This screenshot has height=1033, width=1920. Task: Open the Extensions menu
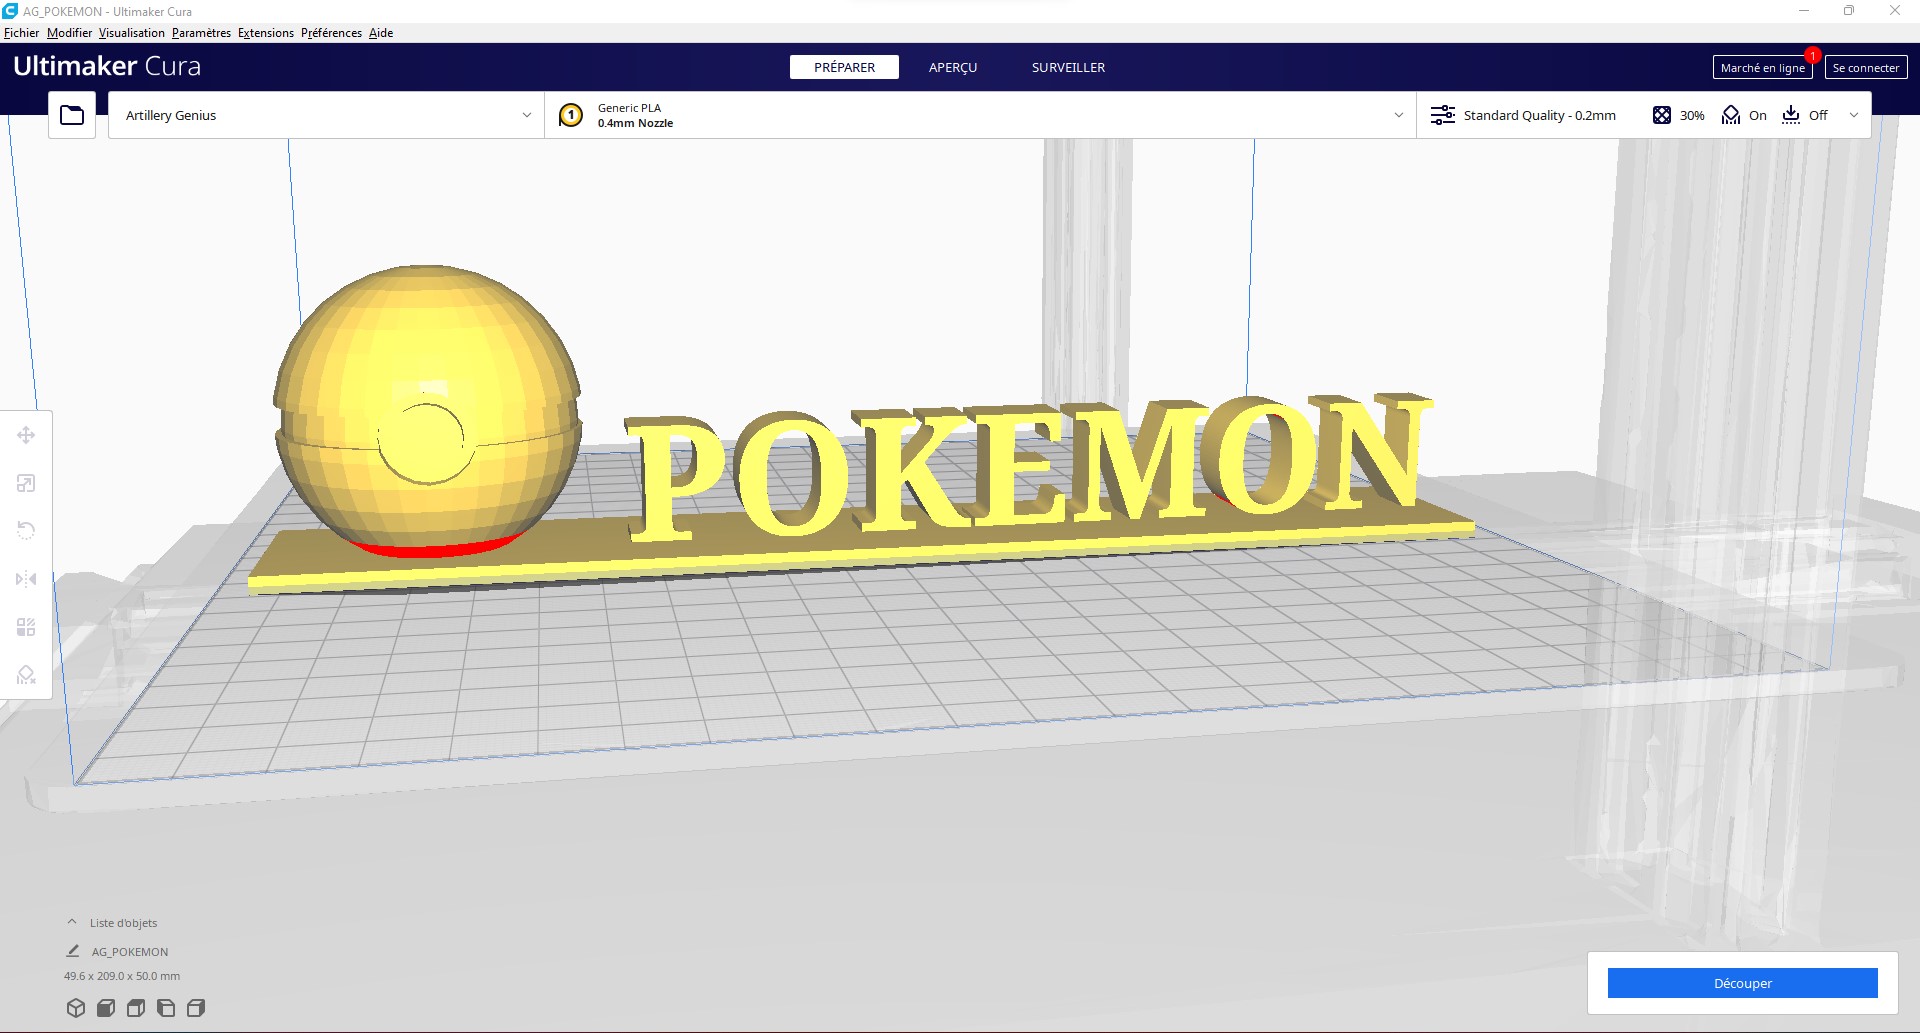pyautogui.click(x=265, y=32)
